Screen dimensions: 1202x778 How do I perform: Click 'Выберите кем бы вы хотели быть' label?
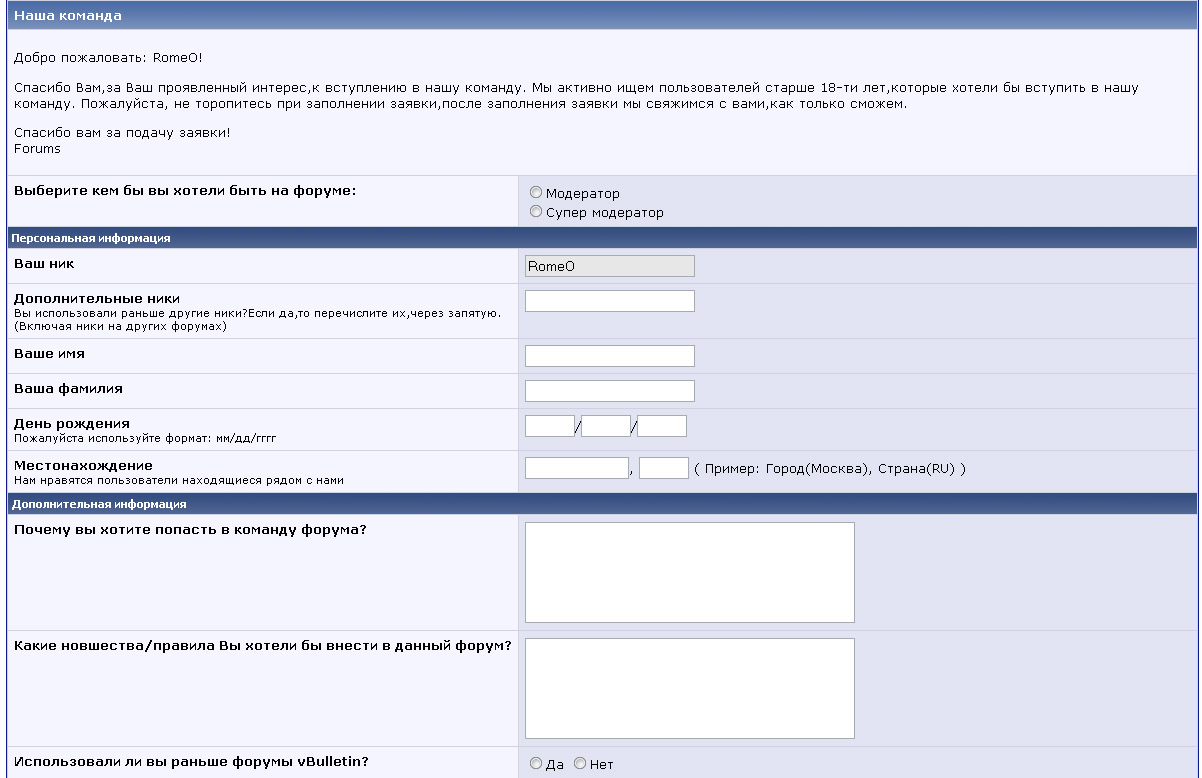185,190
